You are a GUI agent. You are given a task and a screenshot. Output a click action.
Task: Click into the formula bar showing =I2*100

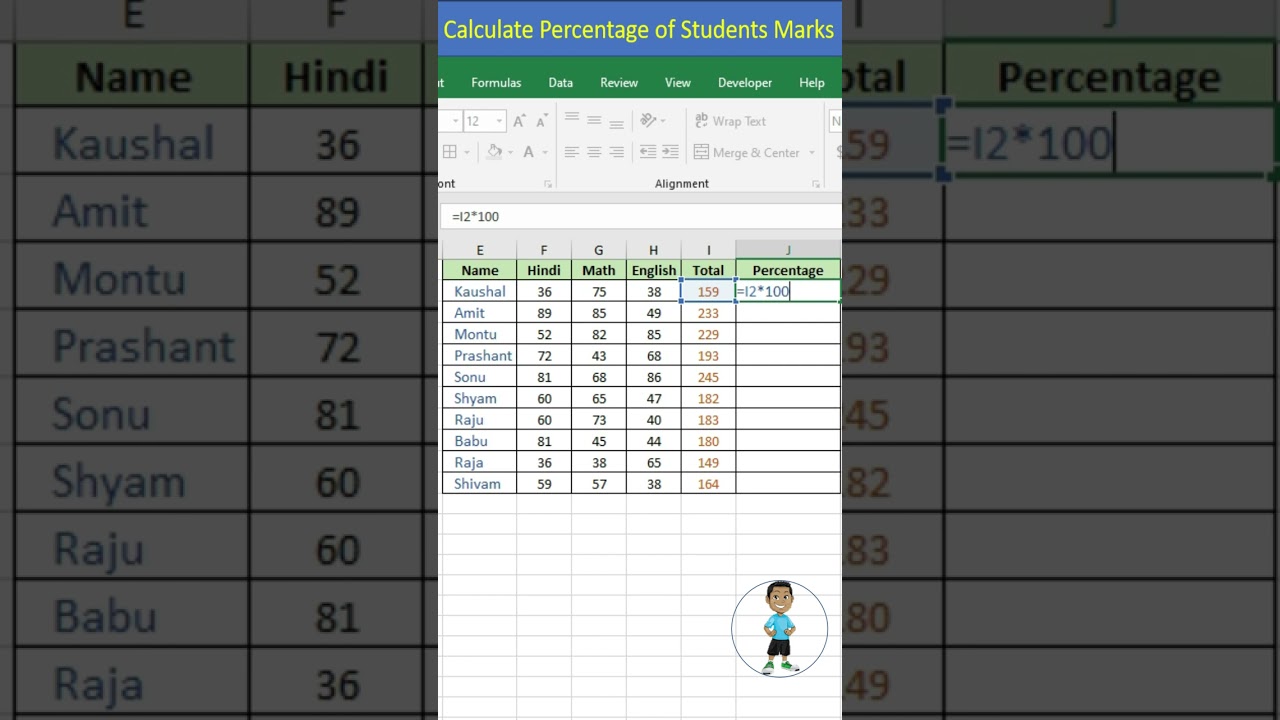pos(640,216)
